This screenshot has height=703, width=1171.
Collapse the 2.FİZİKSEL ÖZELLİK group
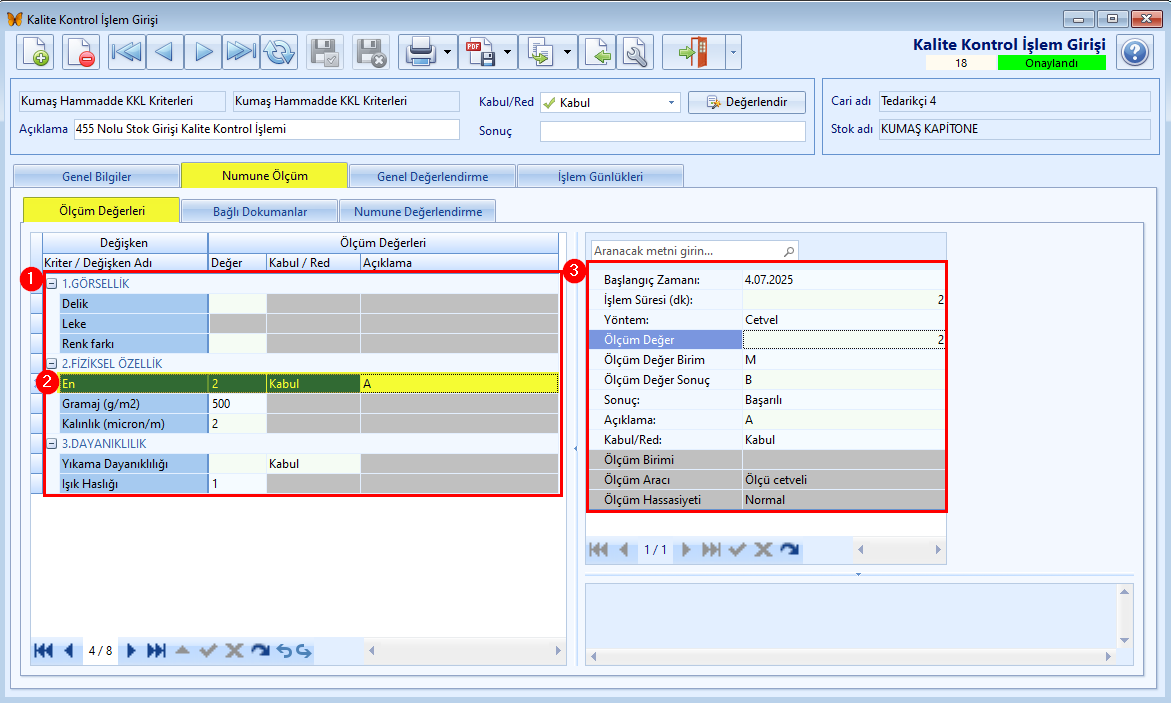click(52, 364)
